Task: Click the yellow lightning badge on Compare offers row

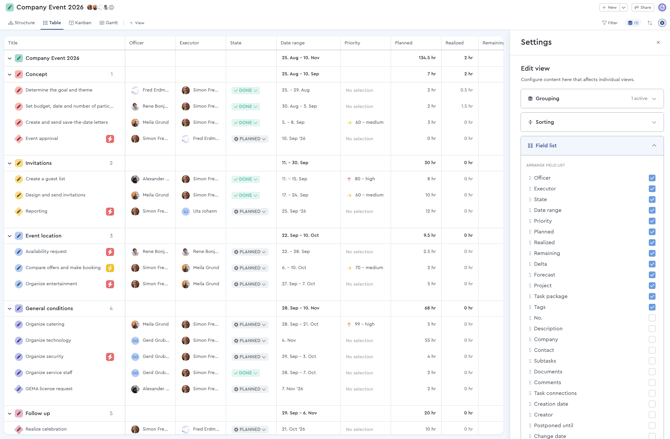Action: 110,268
